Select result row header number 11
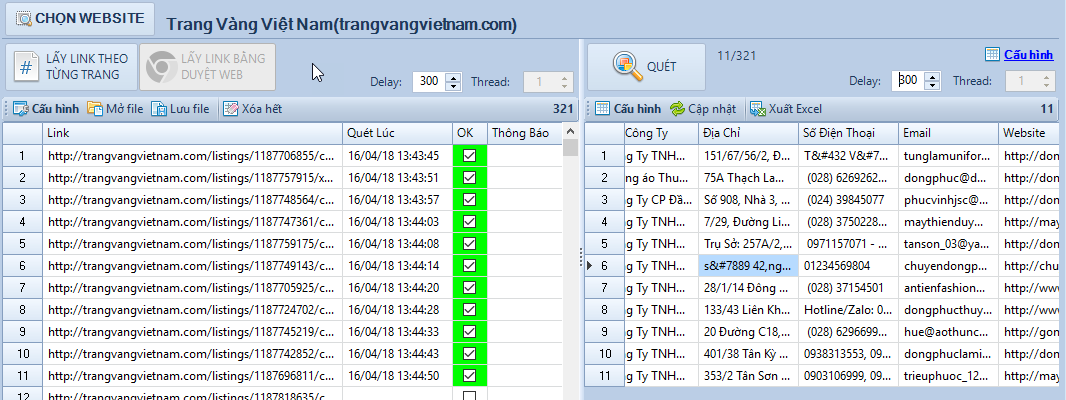1066x400 pixels. (x=604, y=376)
